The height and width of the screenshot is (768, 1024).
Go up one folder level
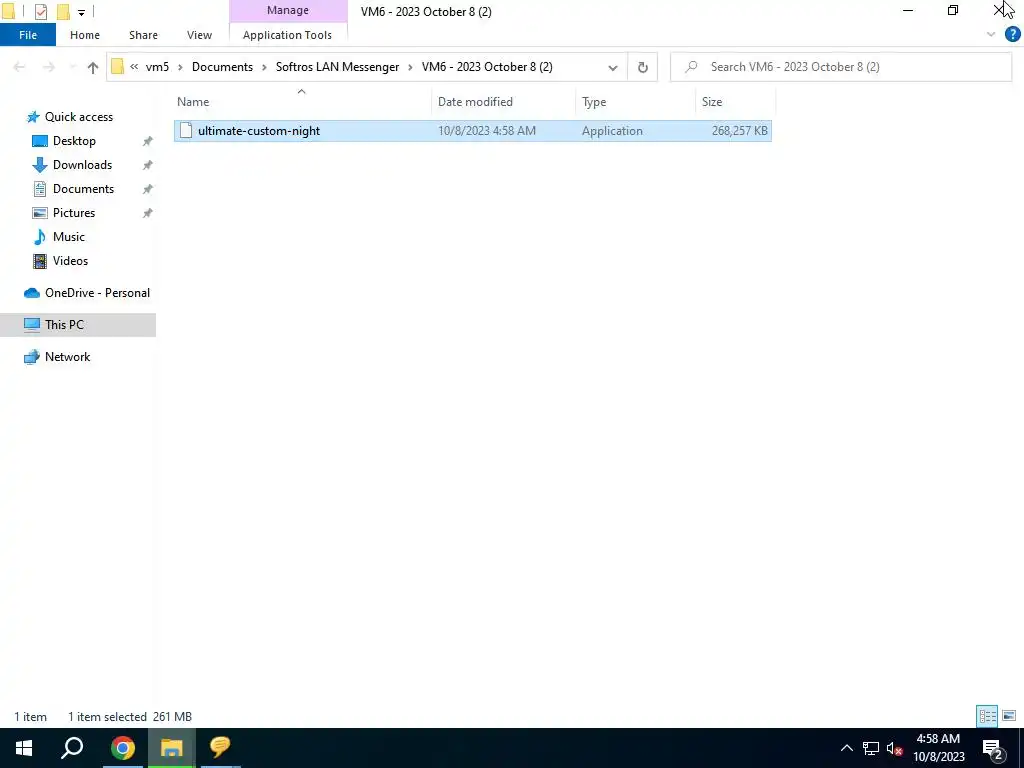(93, 67)
